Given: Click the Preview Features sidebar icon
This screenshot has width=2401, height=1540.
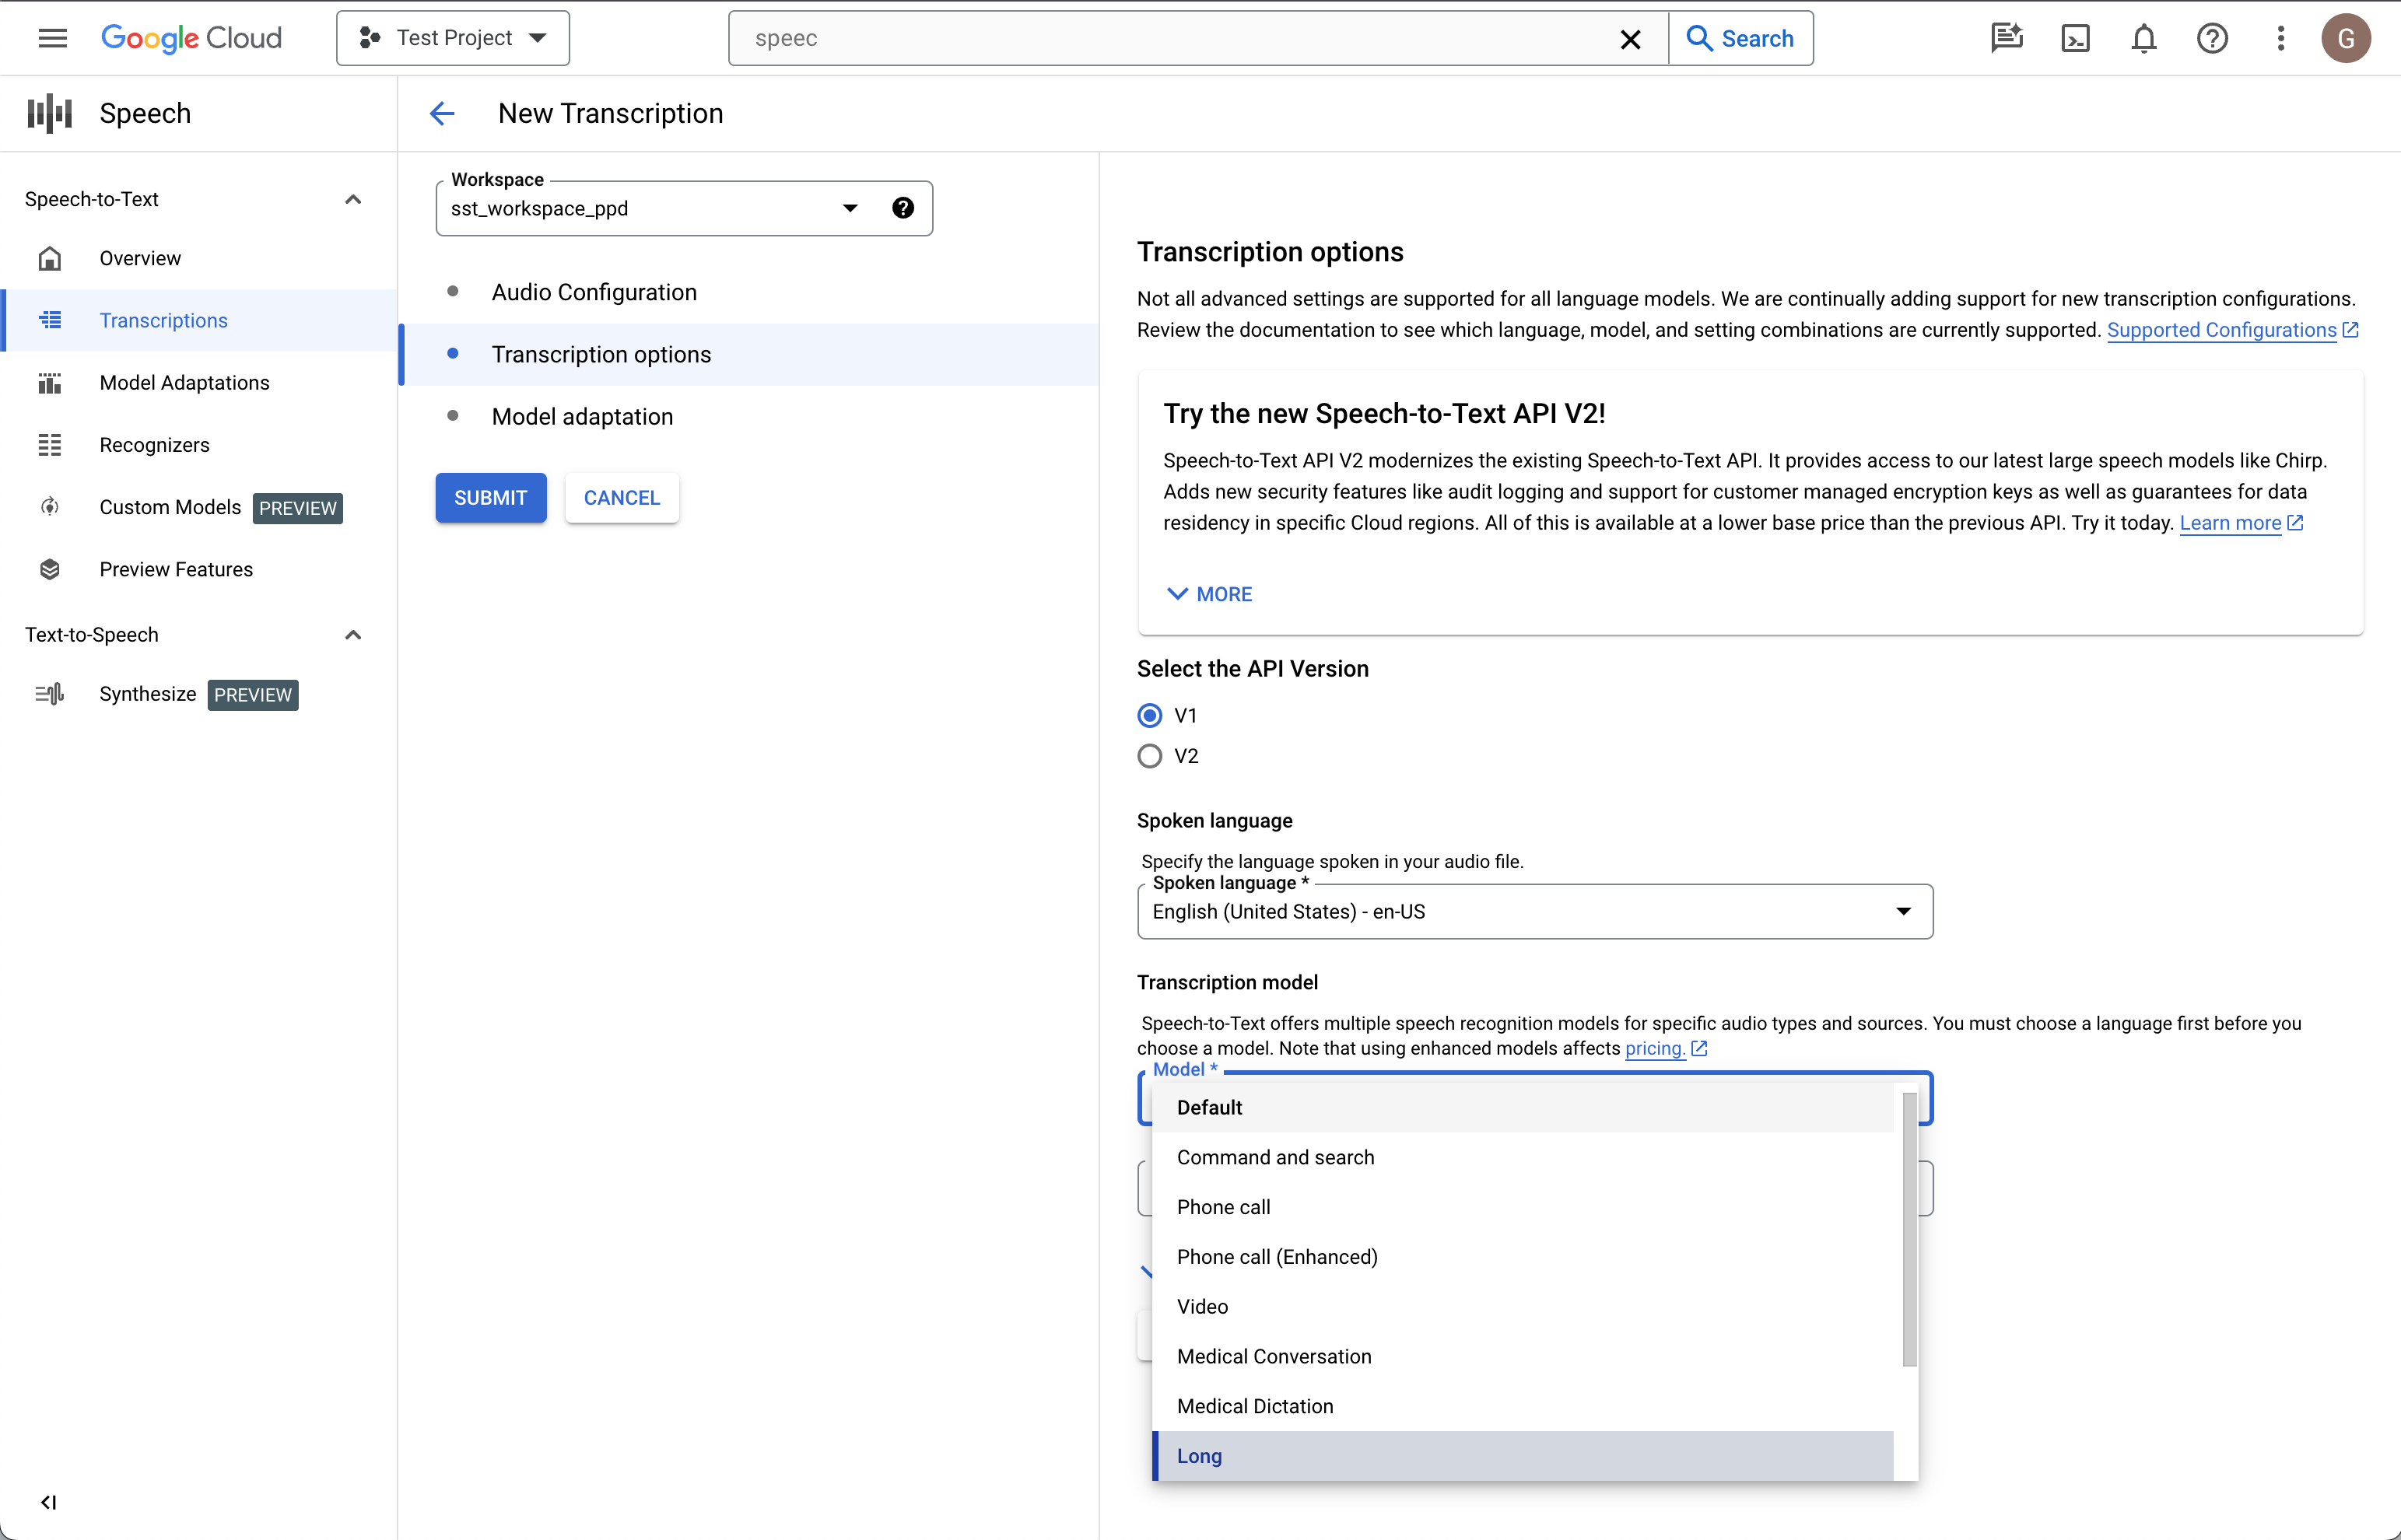Looking at the screenshot, I should pyautogui.click(x=49, y=569).
